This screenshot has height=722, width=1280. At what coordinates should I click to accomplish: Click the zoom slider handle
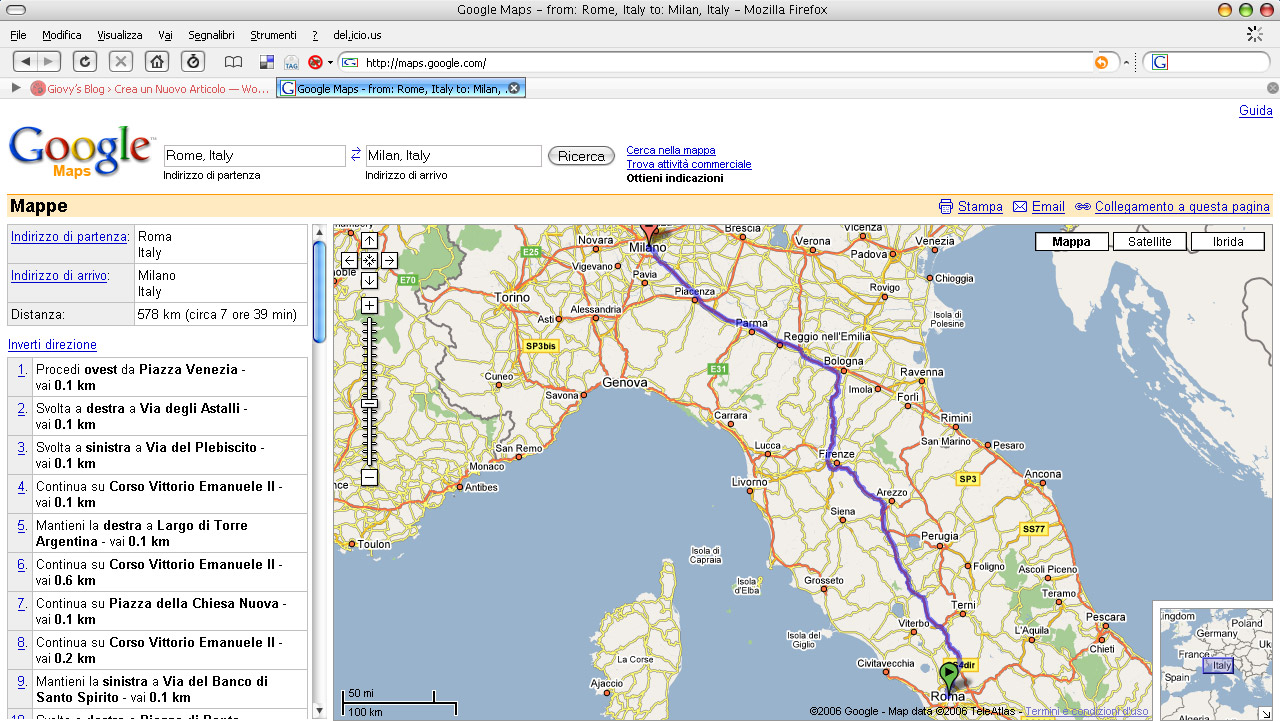[x=369, y=403]
